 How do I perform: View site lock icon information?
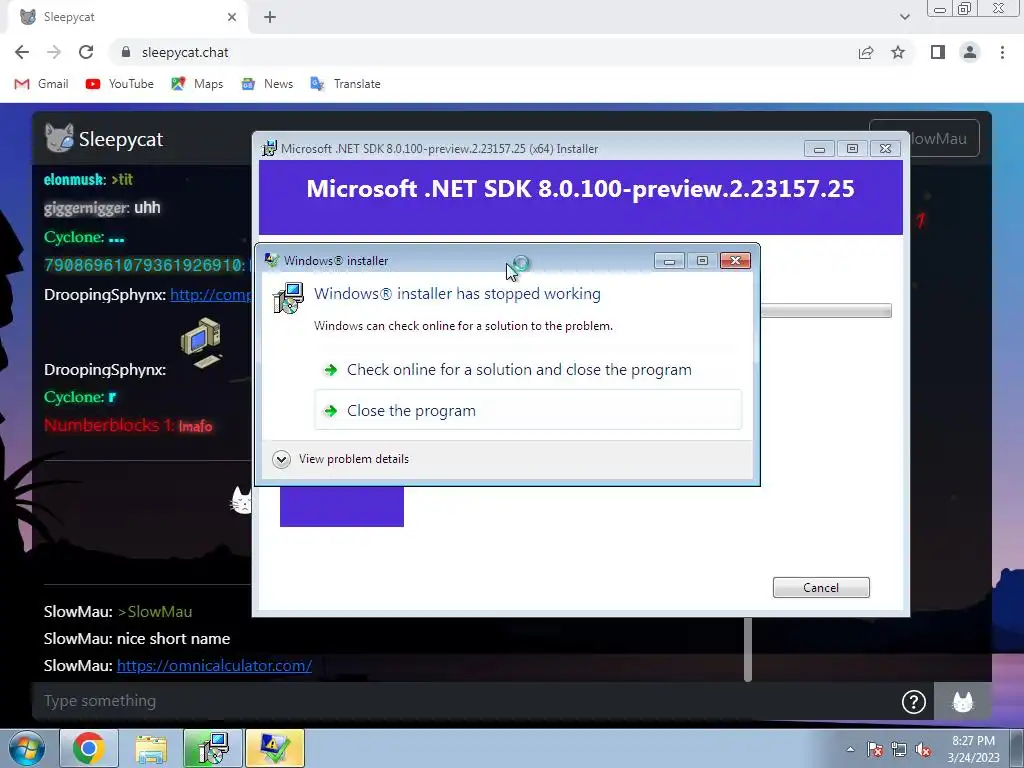(126, 52)
